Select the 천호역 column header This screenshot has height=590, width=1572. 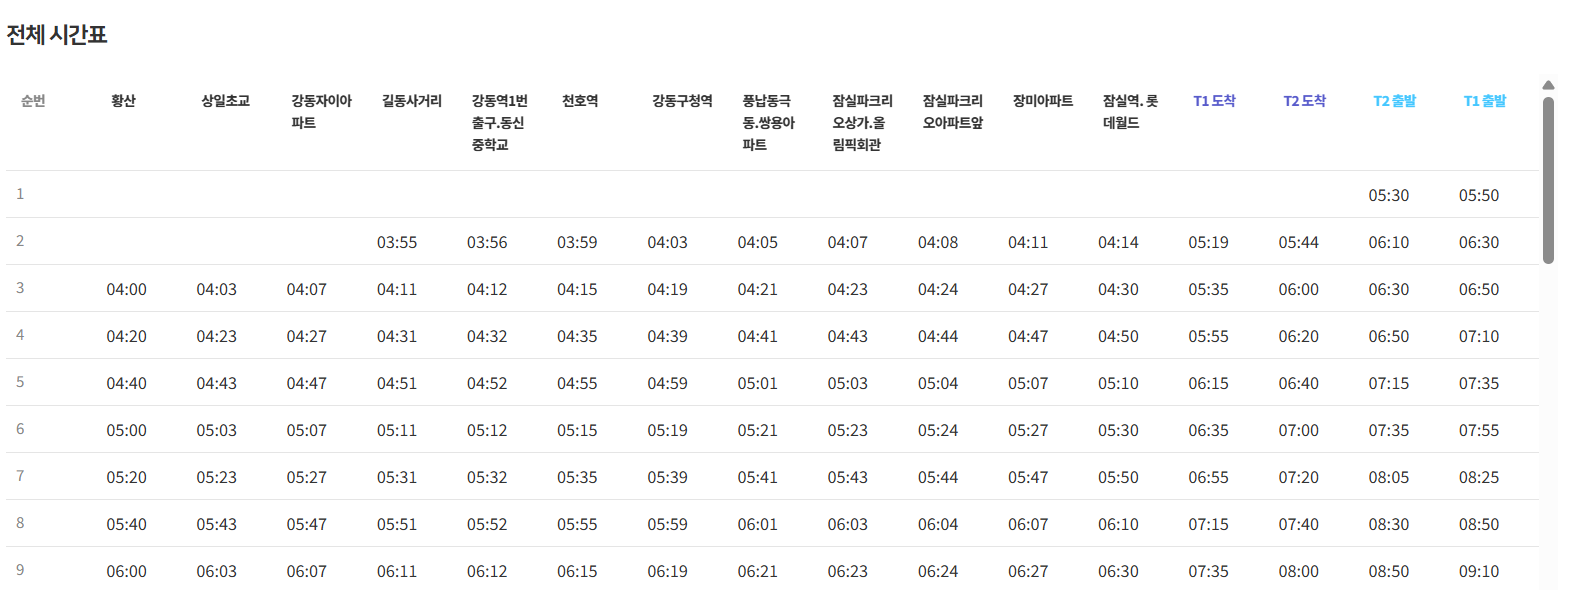[x=580, y=101]
